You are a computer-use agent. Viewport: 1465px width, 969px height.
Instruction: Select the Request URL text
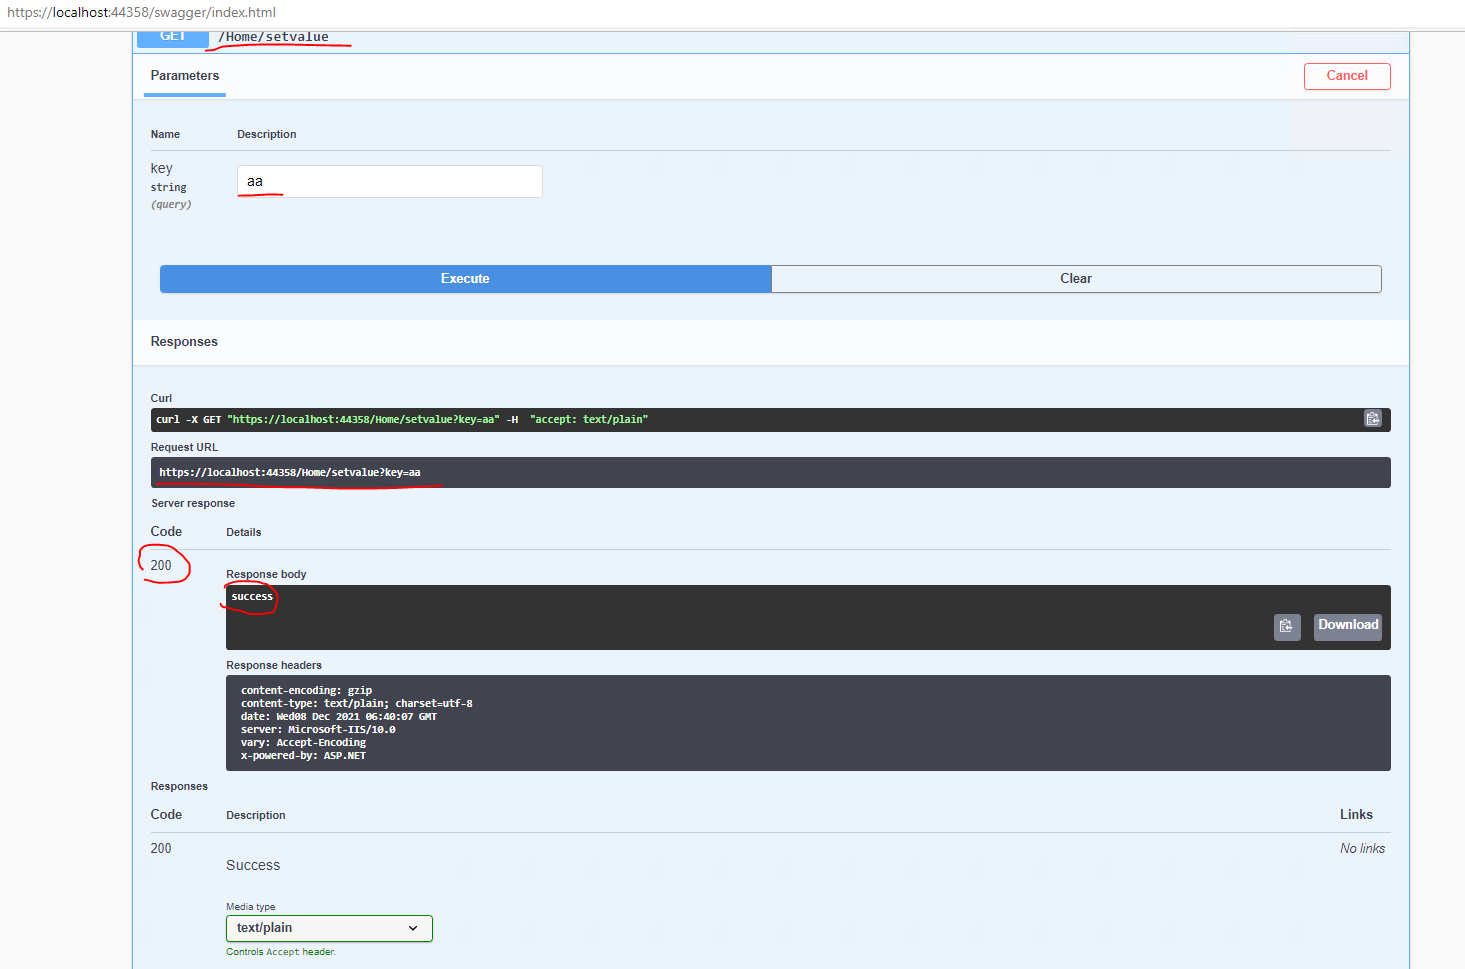[290, 472]
